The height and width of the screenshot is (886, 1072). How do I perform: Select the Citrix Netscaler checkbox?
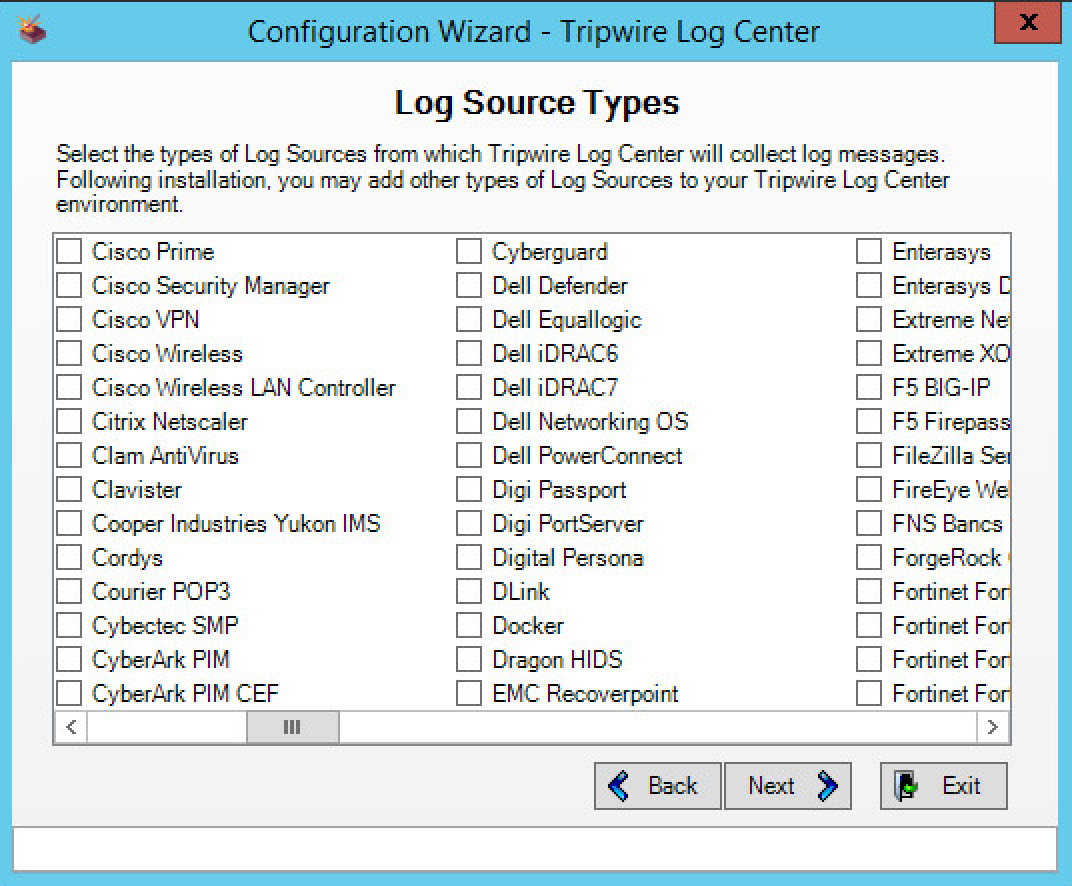click(x=69, y=422)
